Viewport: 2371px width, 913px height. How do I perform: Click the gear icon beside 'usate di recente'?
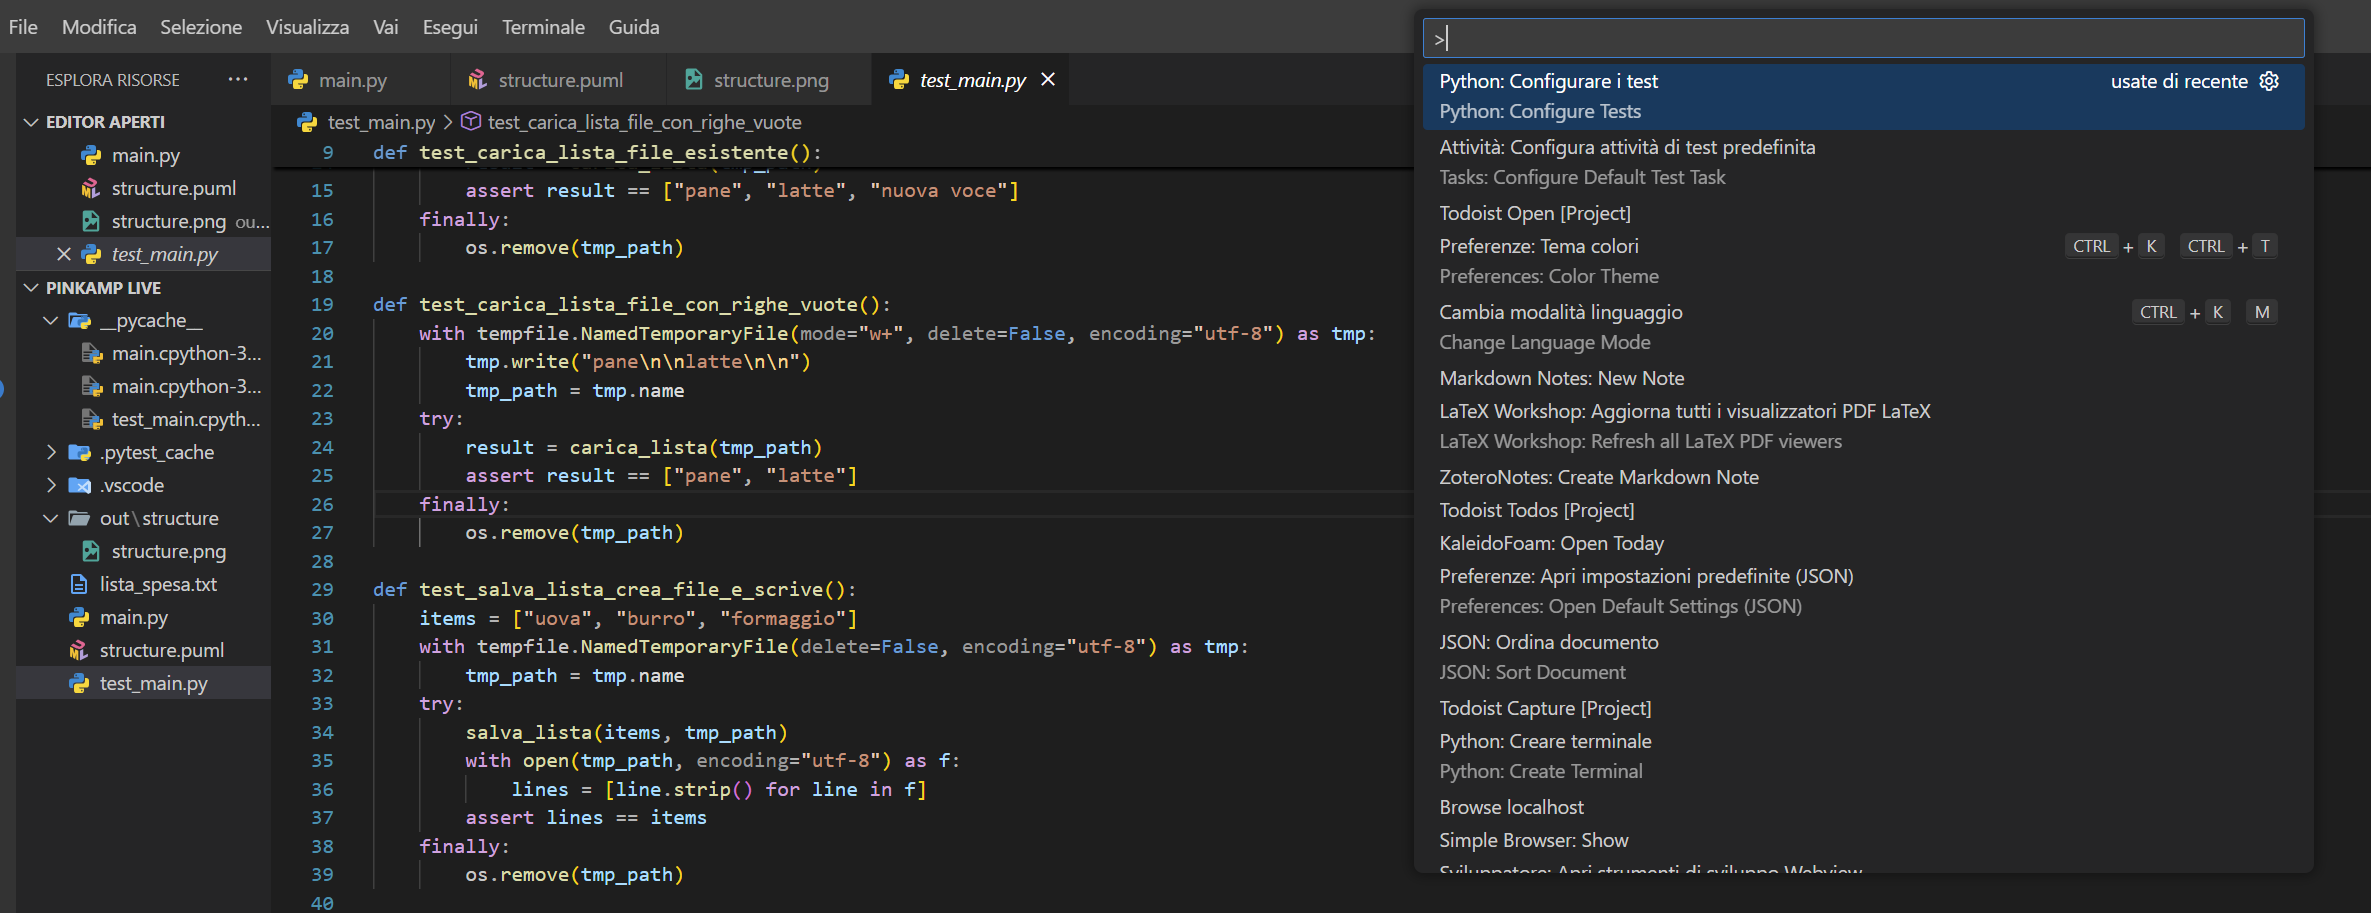coord(2269,81)
